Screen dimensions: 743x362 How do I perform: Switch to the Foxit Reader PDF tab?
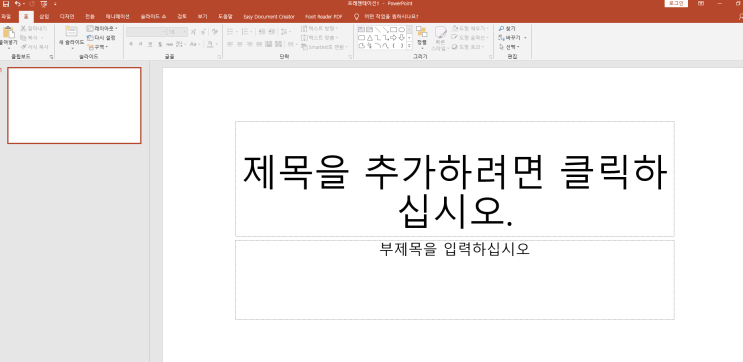(324, 17)
